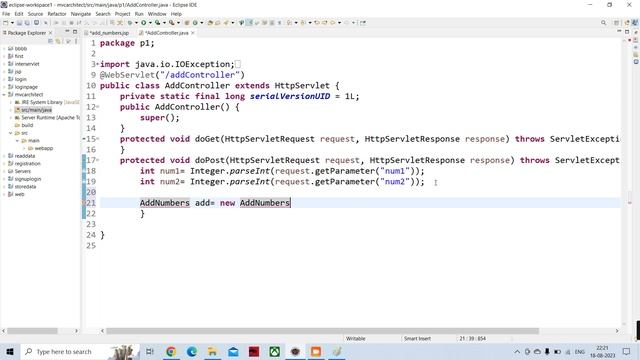Collapse the src folder in mvcarchitect
Screen dimensions: 640x360
pos(11,133)
